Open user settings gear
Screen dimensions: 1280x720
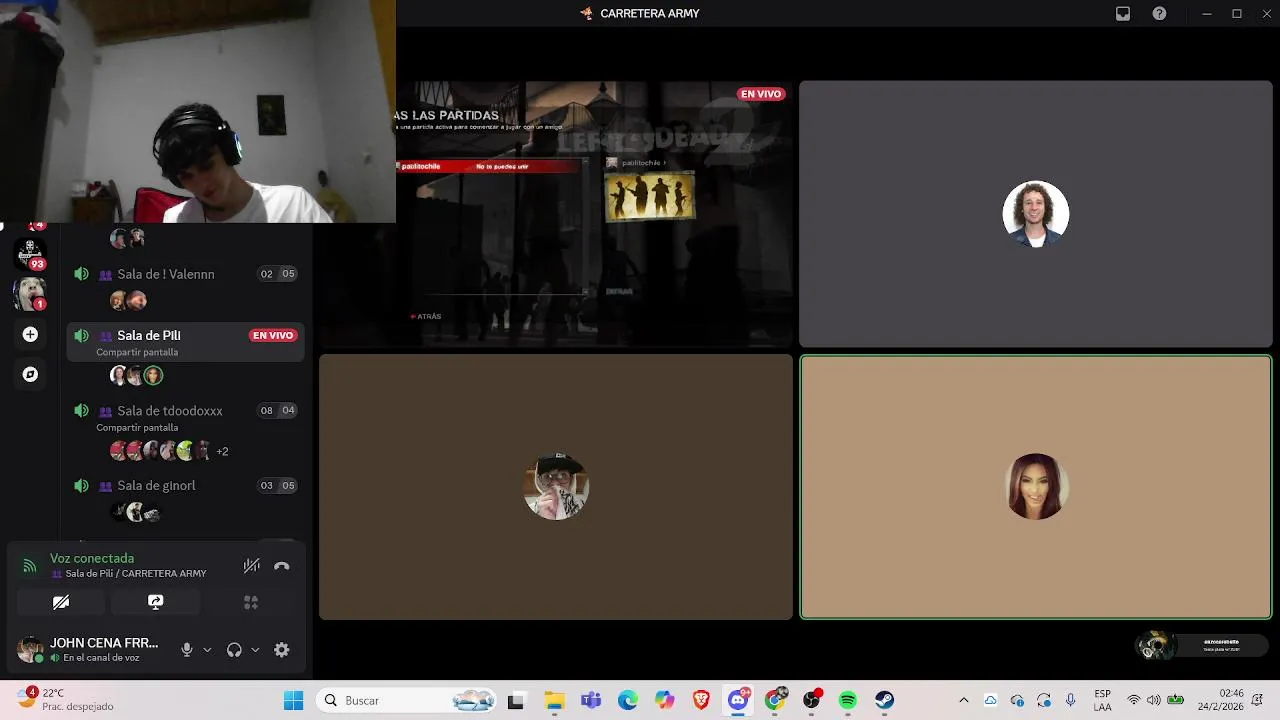pyautogui.click(x=282, y=650)
